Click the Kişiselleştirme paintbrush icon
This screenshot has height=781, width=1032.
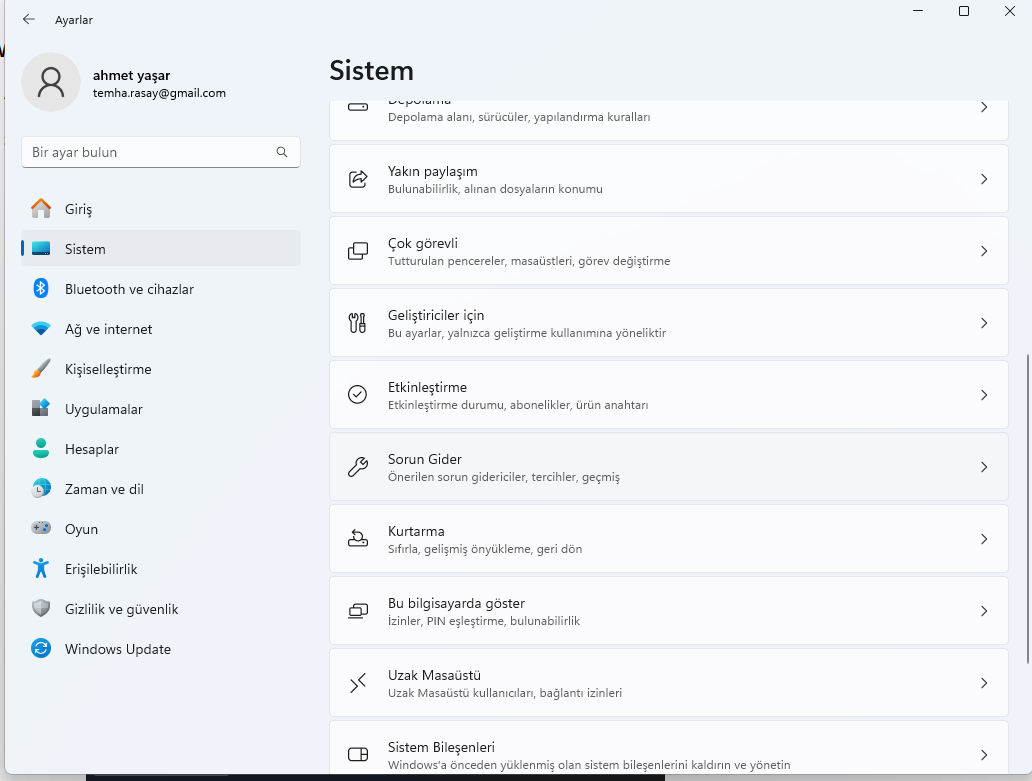41,369
